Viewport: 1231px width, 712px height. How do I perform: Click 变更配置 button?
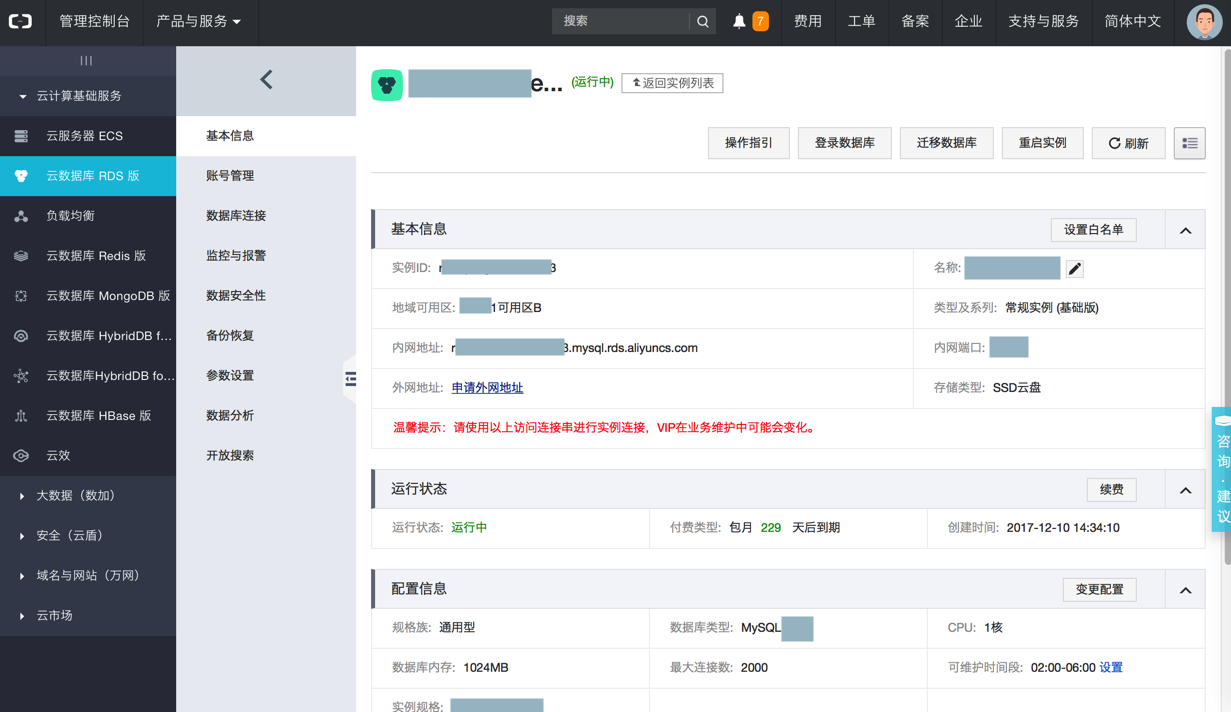(1100, 590)
